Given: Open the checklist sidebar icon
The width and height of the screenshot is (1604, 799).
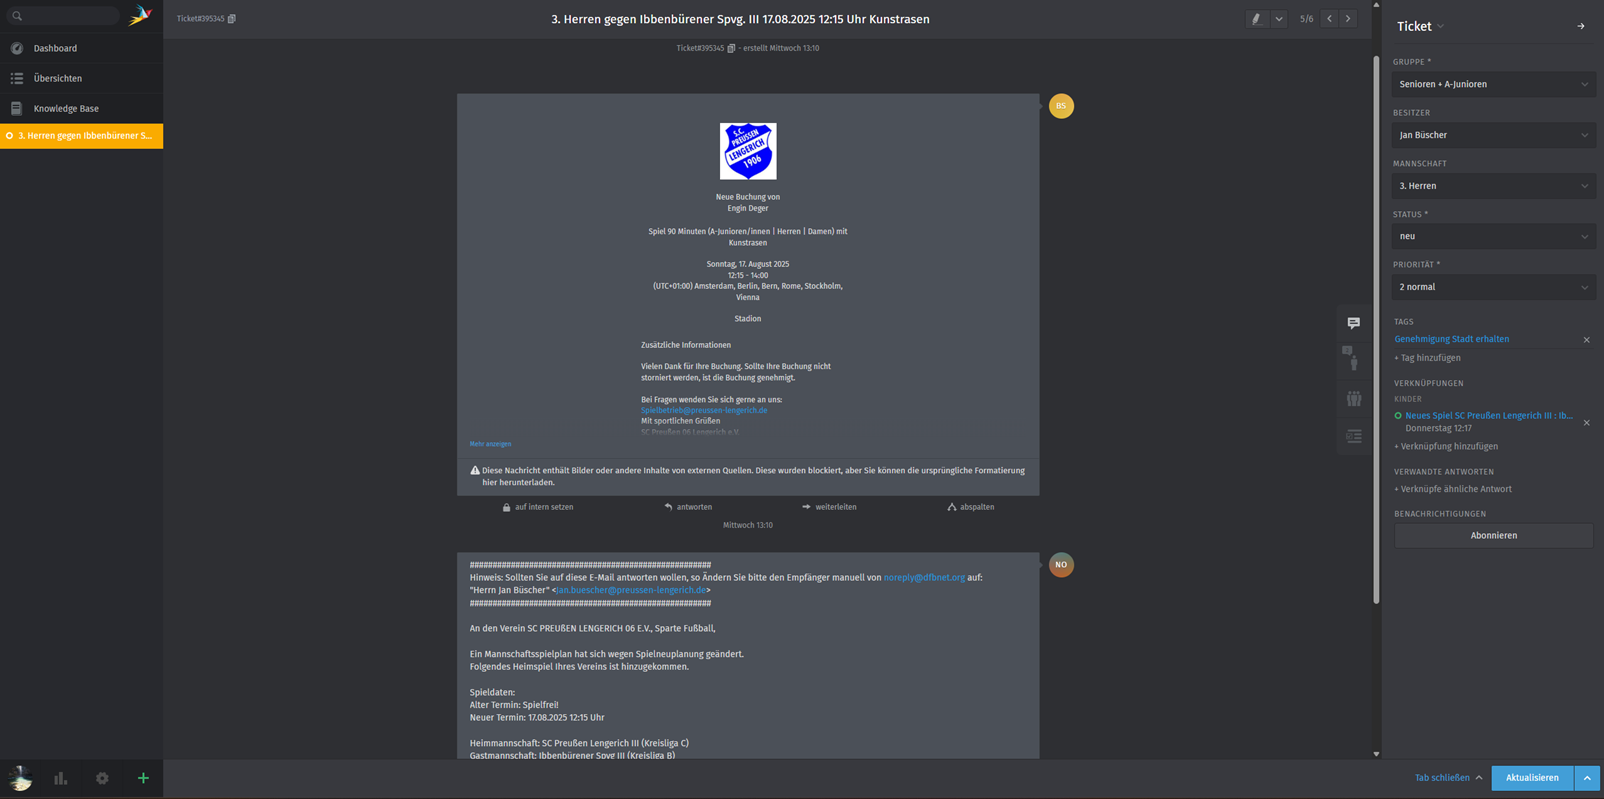Looking at the screenshot, I should pos(1353,437).
